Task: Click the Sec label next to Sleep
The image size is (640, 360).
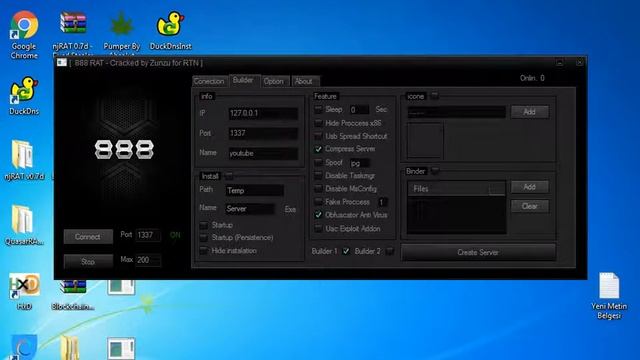Action: (381, 109)
